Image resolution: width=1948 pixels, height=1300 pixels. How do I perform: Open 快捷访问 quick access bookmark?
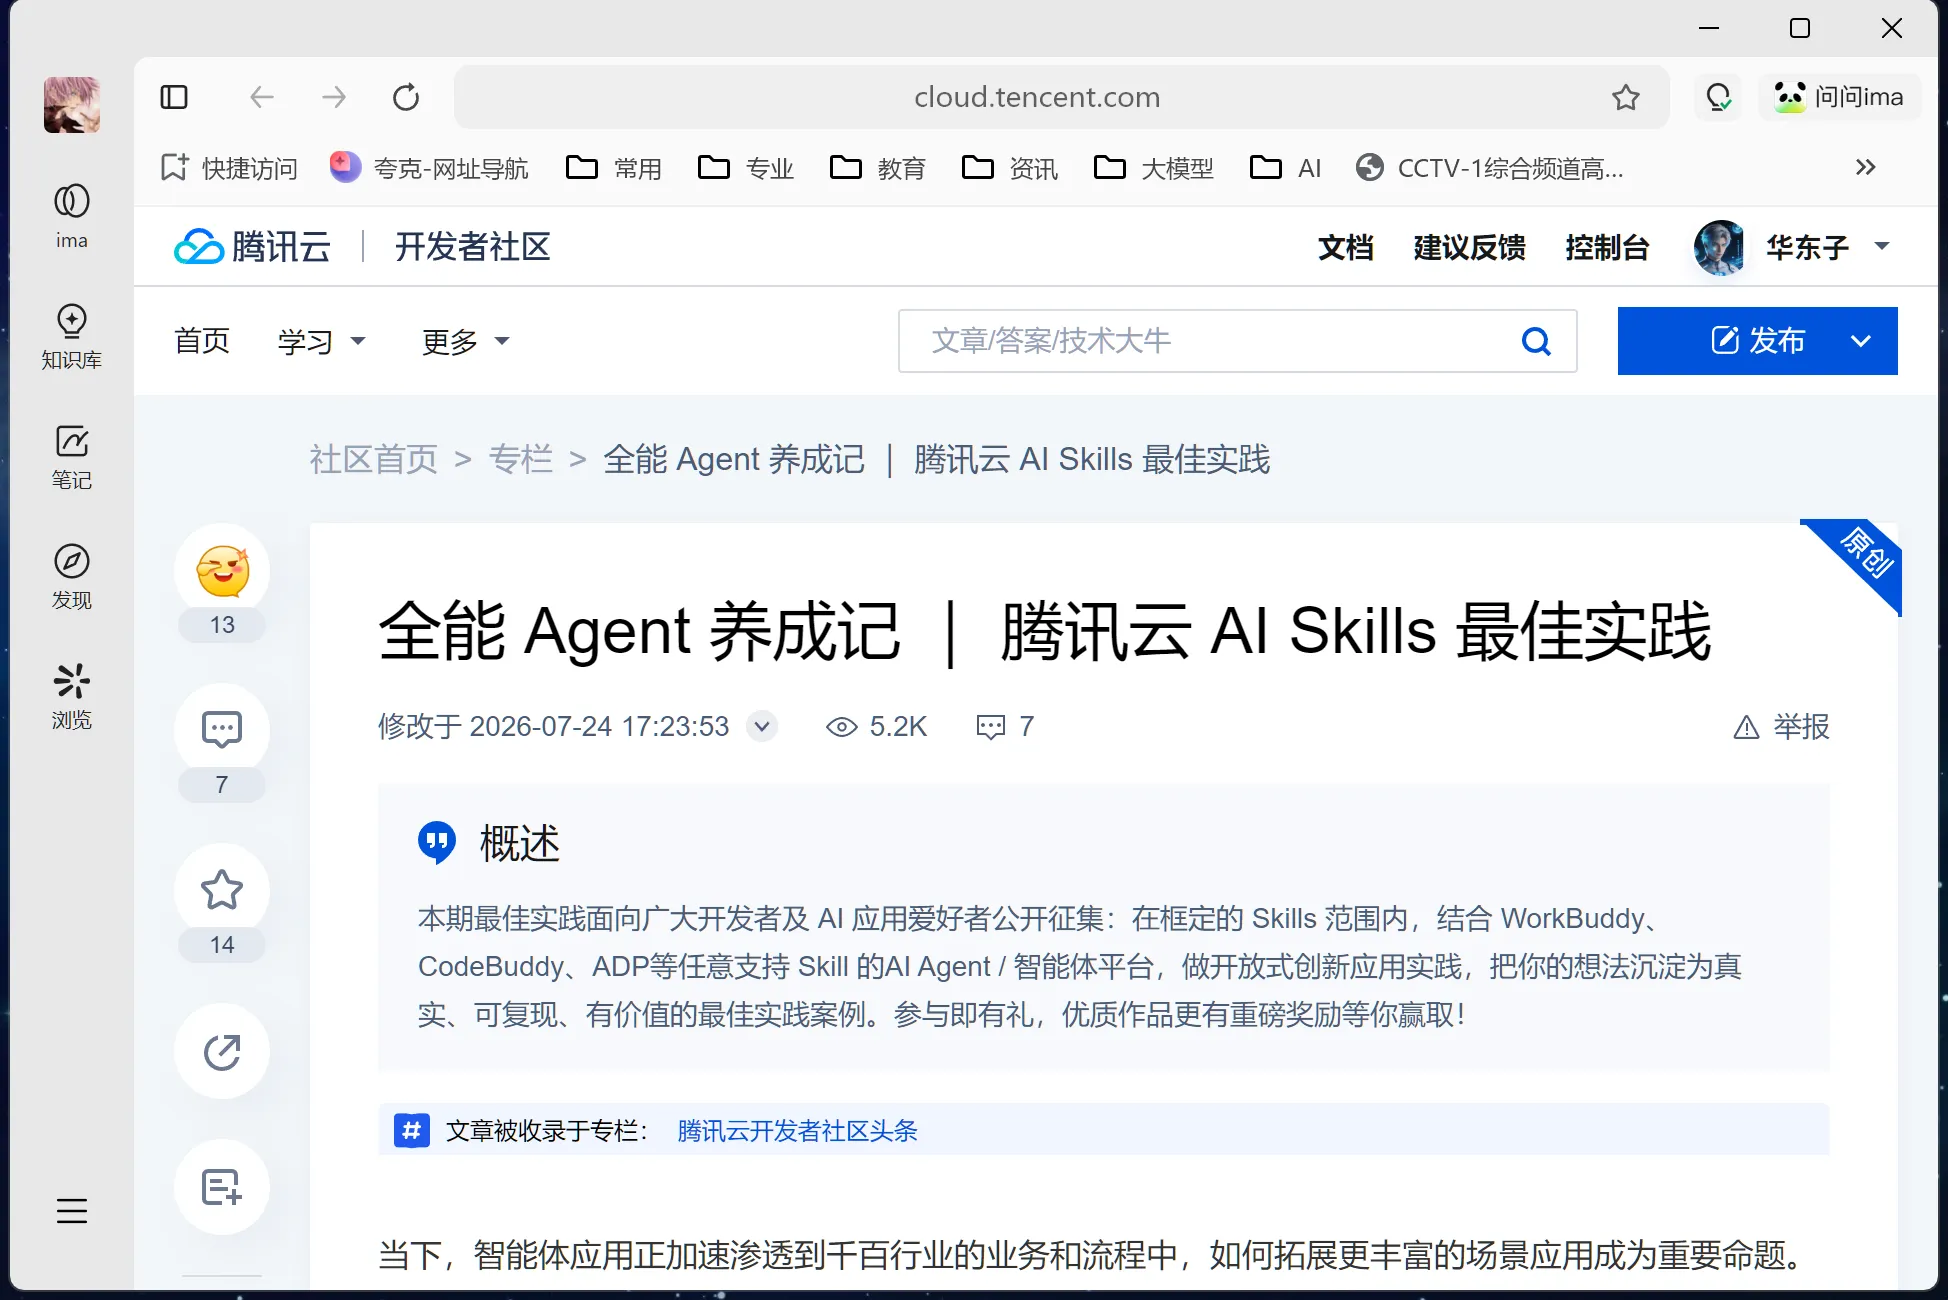click(229, 168)
